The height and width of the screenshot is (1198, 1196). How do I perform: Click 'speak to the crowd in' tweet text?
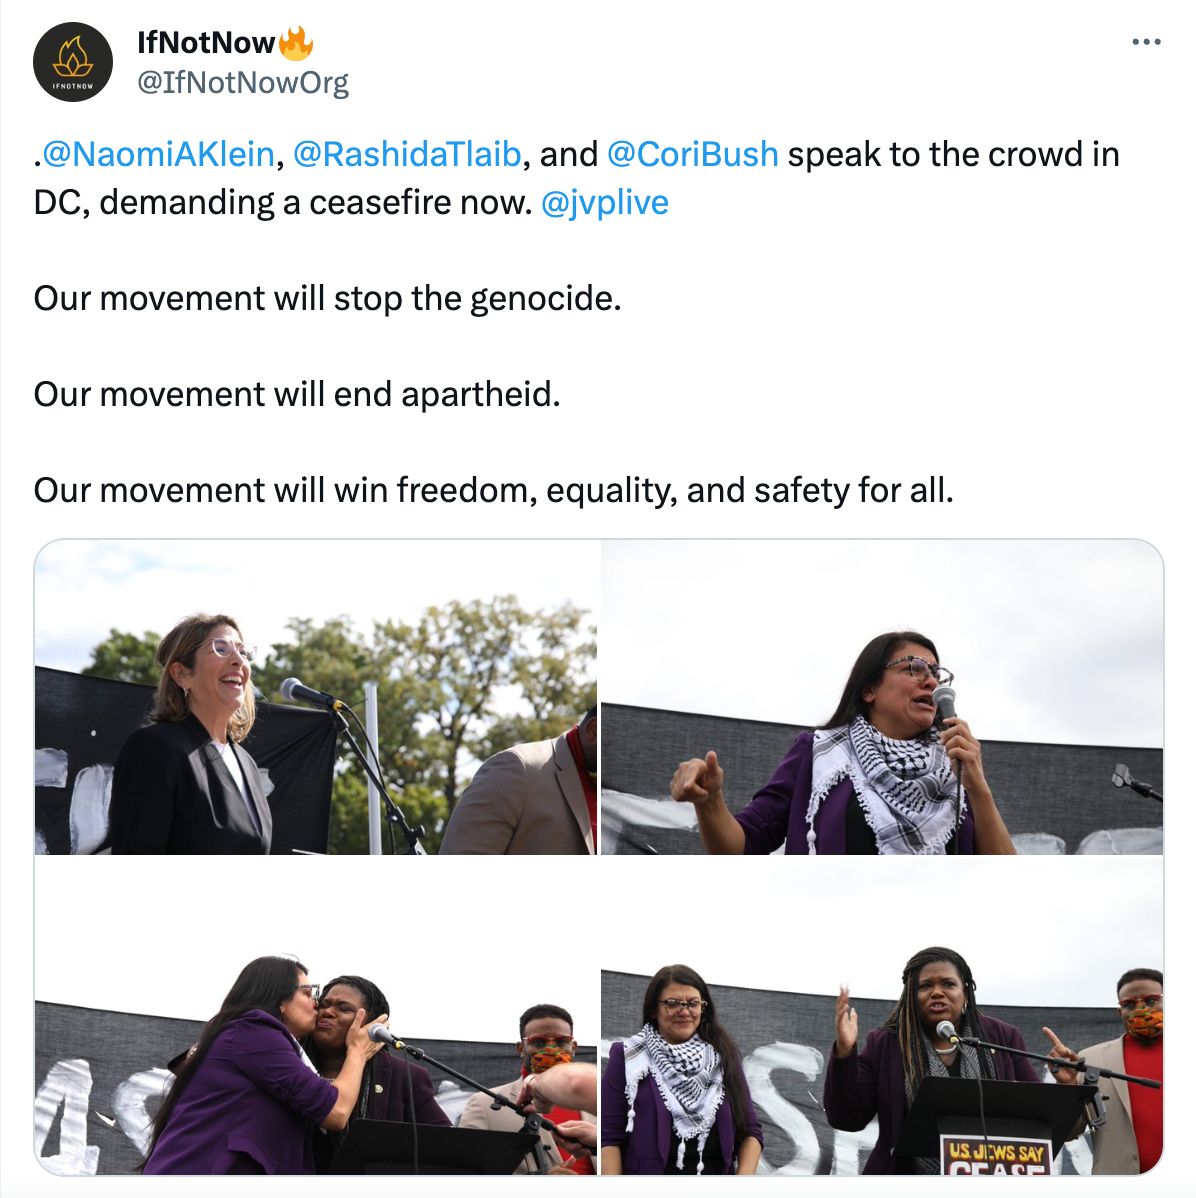953,154
